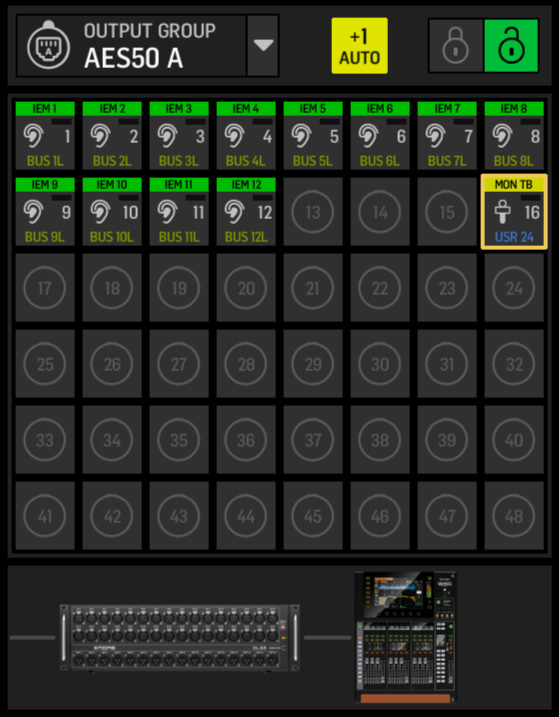Image resolution: width=559 pixels, height=717 pixels.
Task: Select the IEM 1 ear icon in output 1
Action: [x=33, y=136]
